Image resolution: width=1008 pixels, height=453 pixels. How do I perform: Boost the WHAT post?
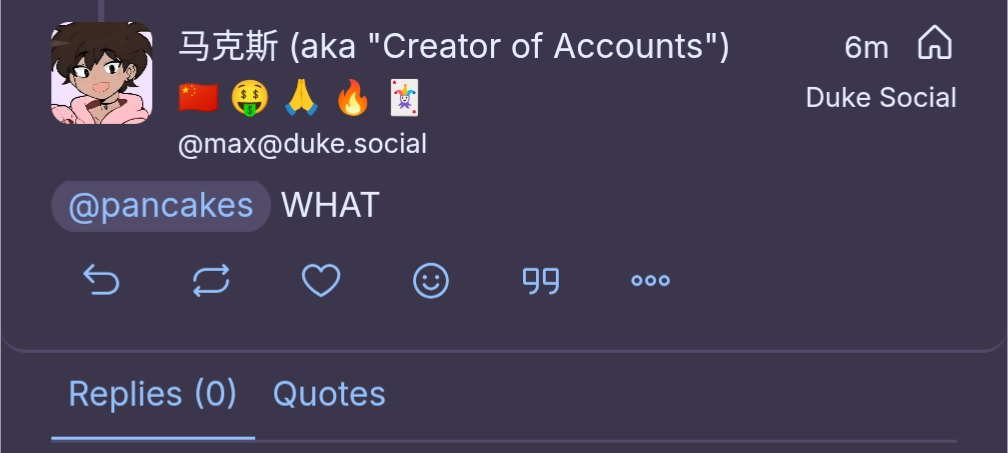pos(211,281)
